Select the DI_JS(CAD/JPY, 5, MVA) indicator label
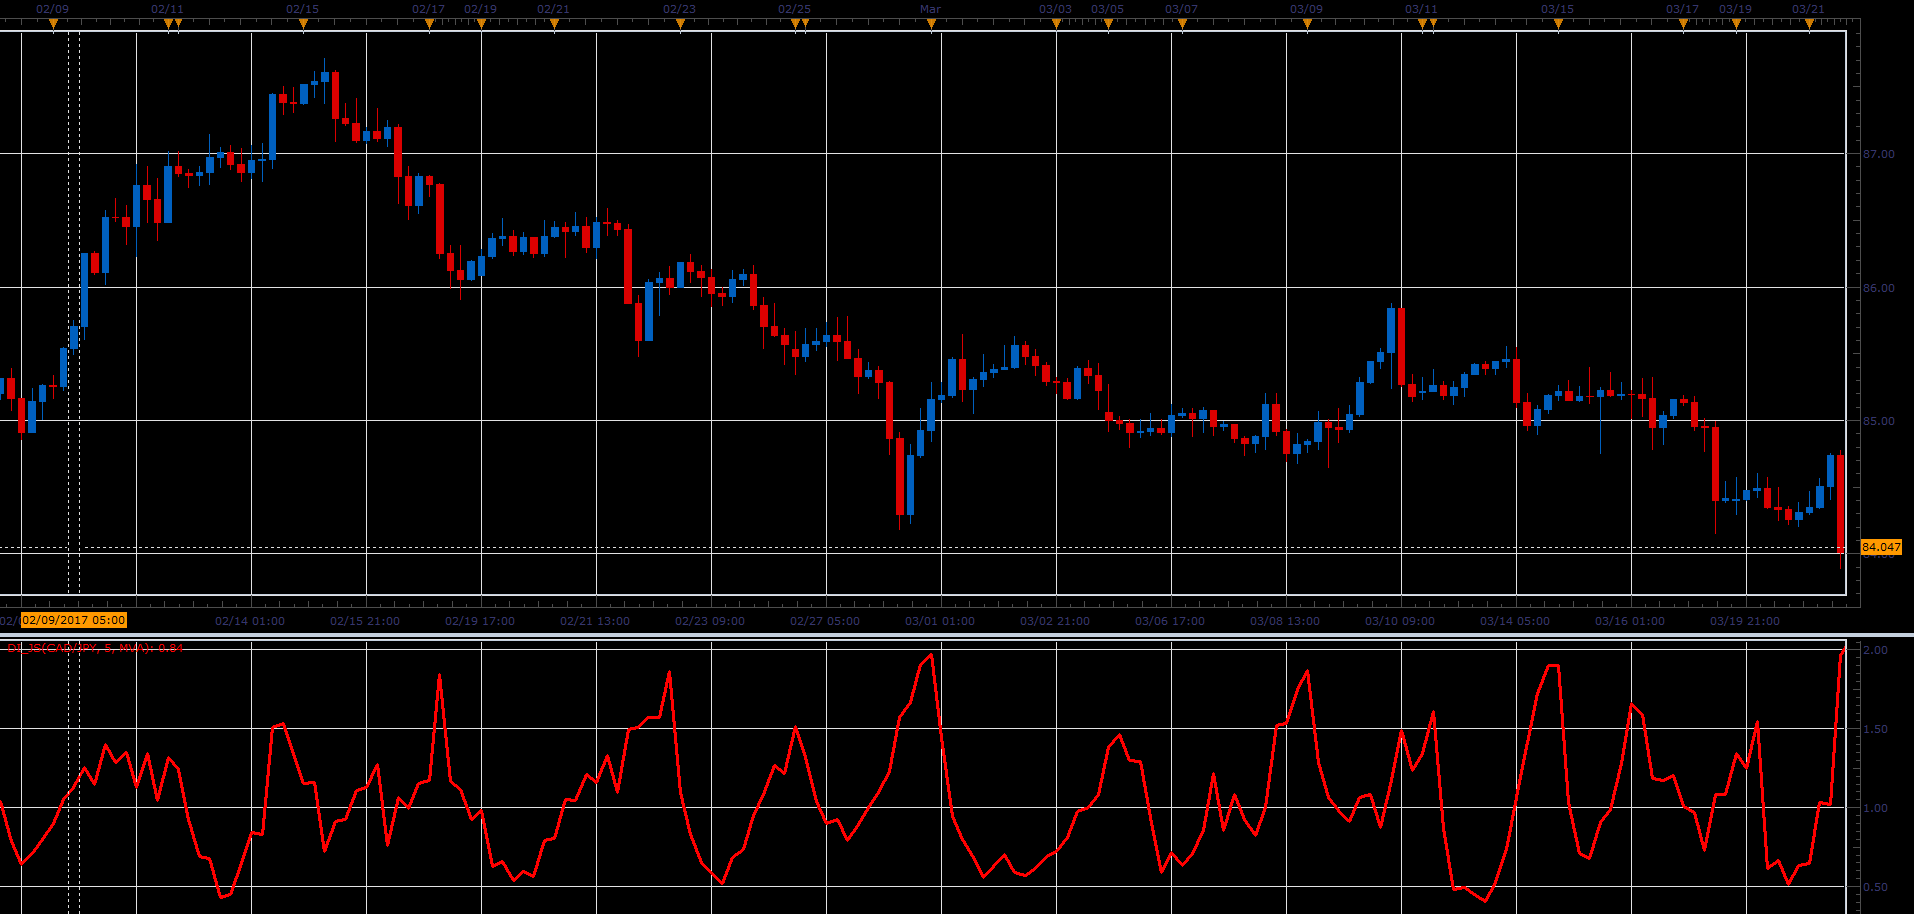 (x=95, y=648)
